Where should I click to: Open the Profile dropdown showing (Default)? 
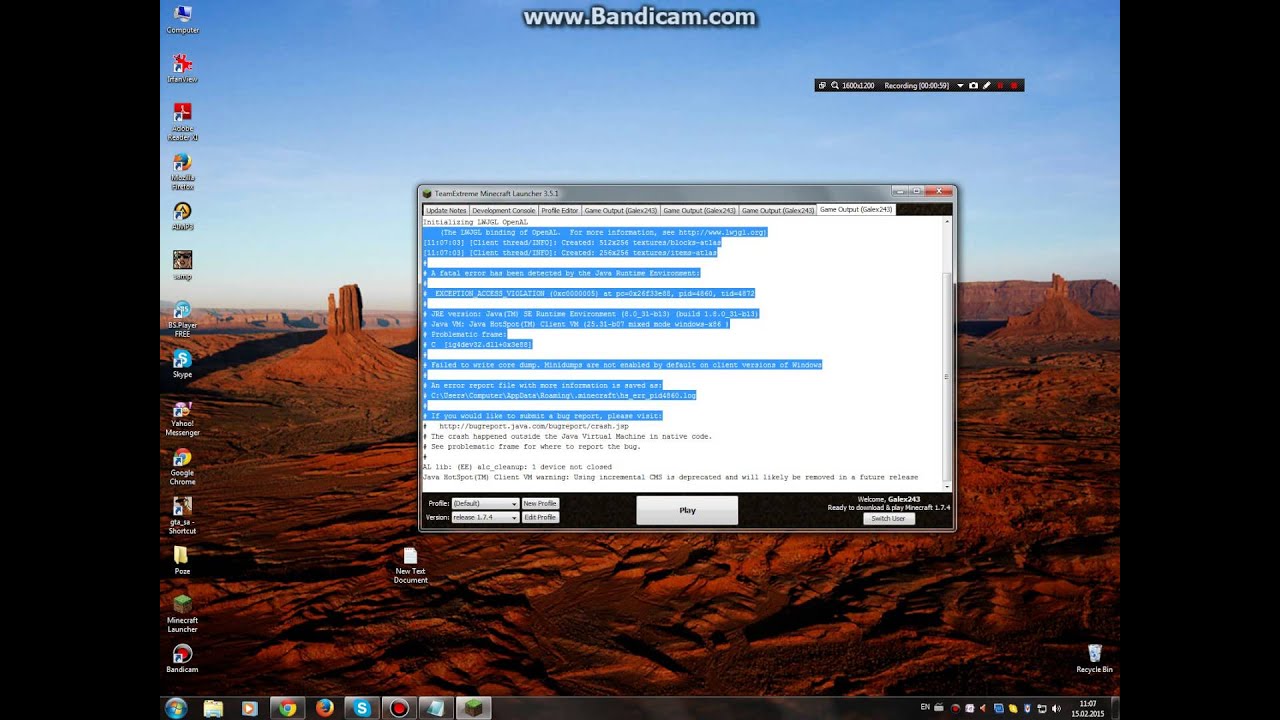(x=485, y=504)
